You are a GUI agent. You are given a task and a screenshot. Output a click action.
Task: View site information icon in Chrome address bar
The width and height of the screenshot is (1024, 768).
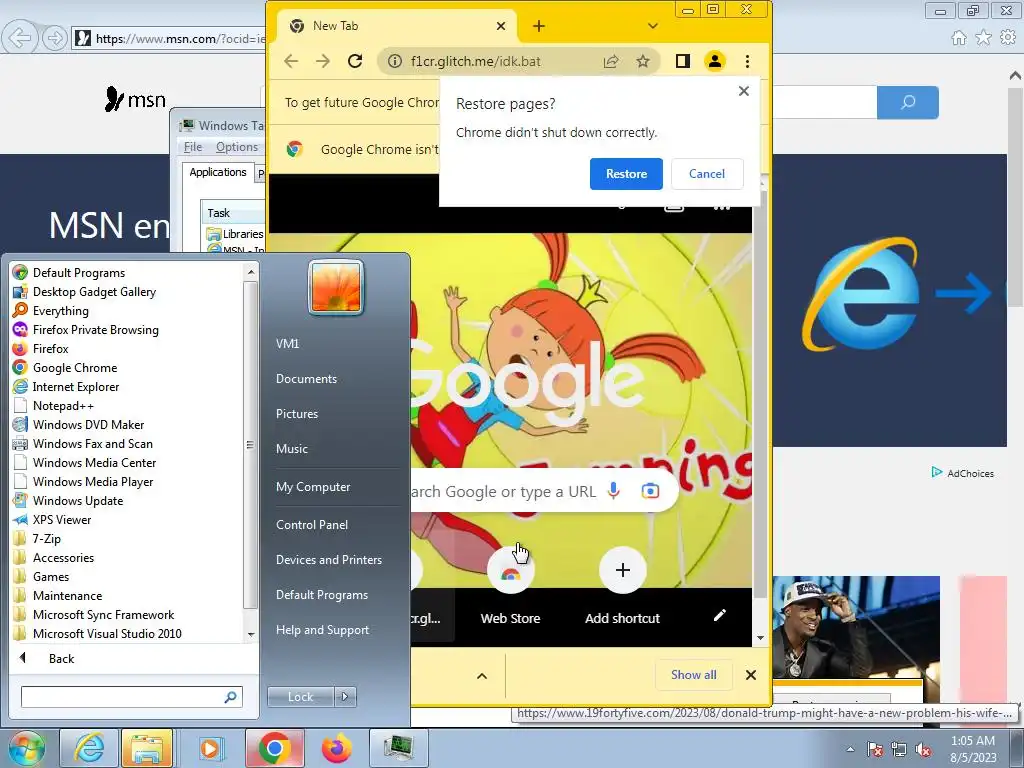click(x=395, y=61)
